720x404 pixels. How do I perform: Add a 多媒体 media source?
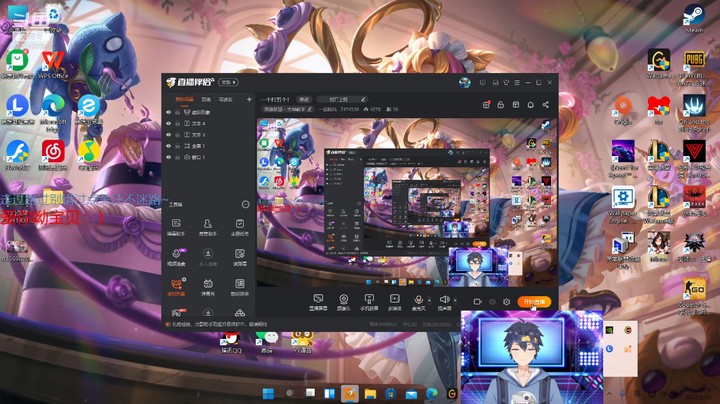click(394, 302)
